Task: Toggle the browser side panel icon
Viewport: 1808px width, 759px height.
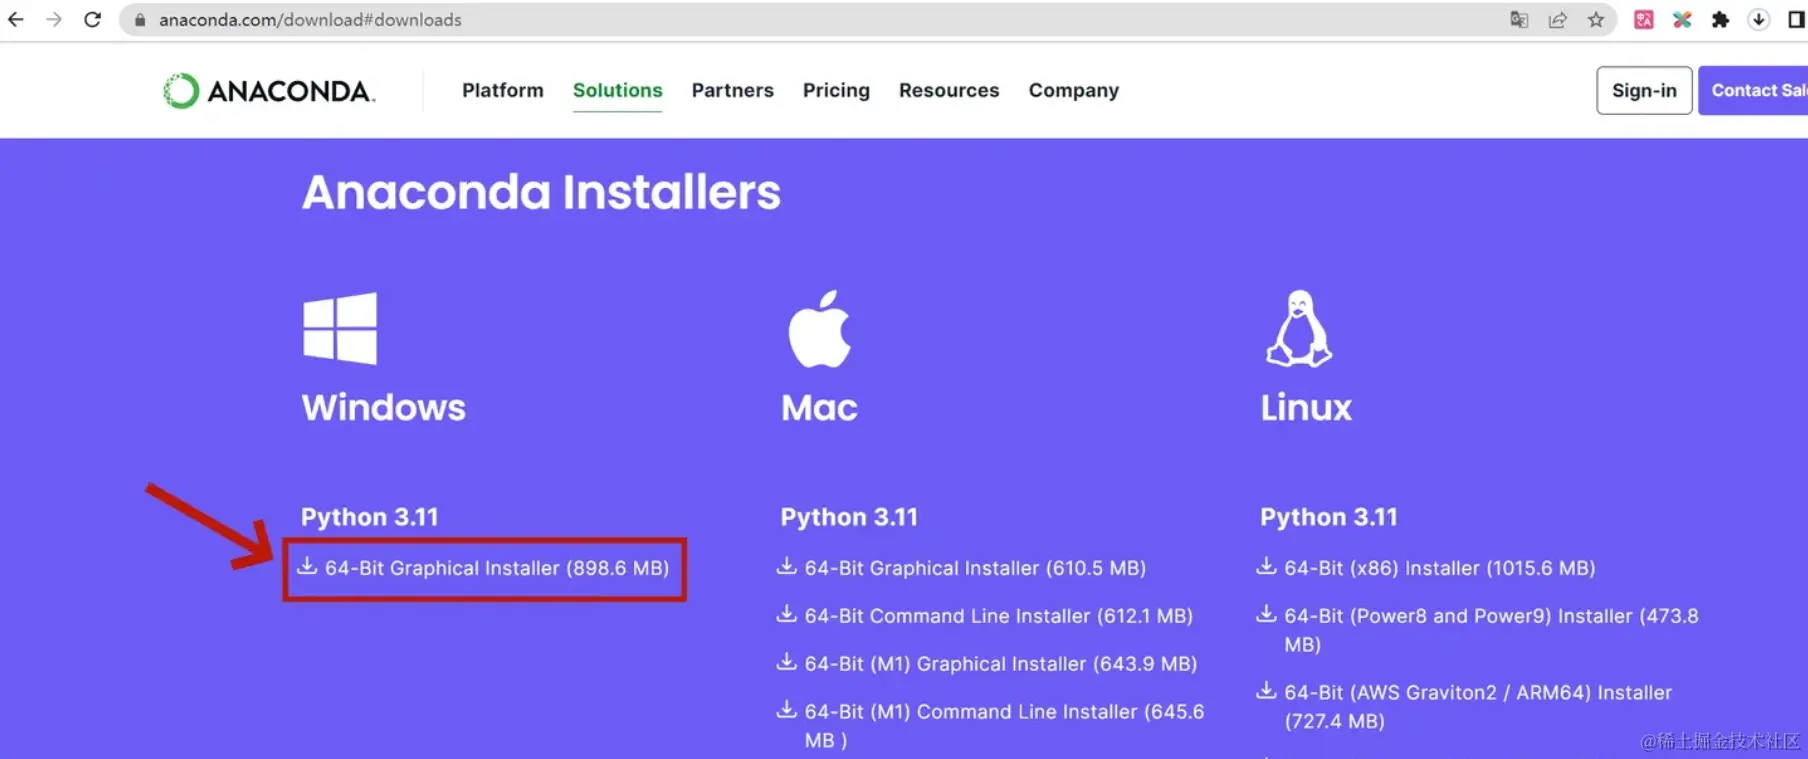Action: coord(1796,19)
